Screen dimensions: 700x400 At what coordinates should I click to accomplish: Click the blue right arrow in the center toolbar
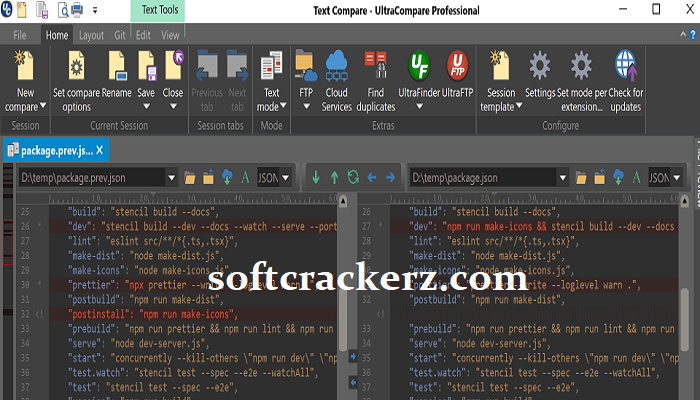point(390,178)
